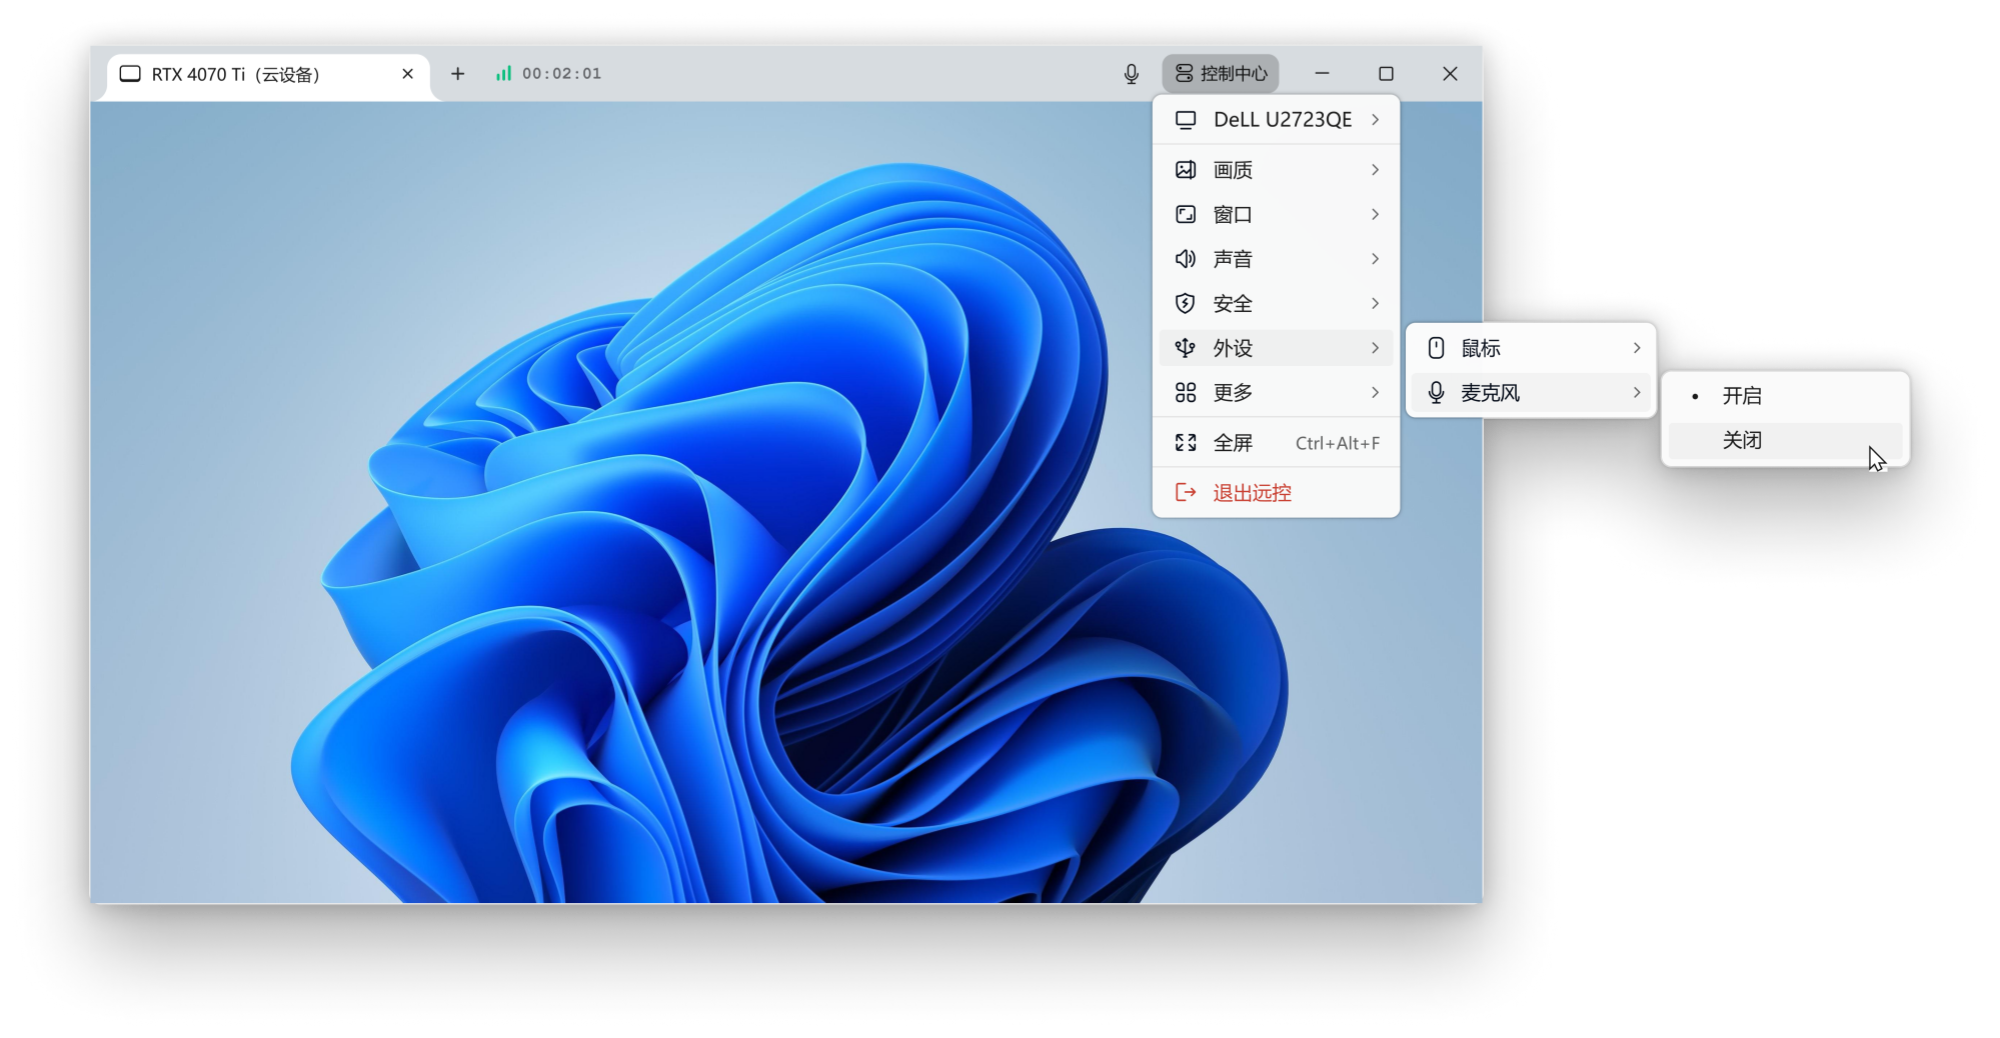This screenshot has height=1038, width=2000.
Task: Click the 全屏 fullscreen icon
Action: 1185,443
